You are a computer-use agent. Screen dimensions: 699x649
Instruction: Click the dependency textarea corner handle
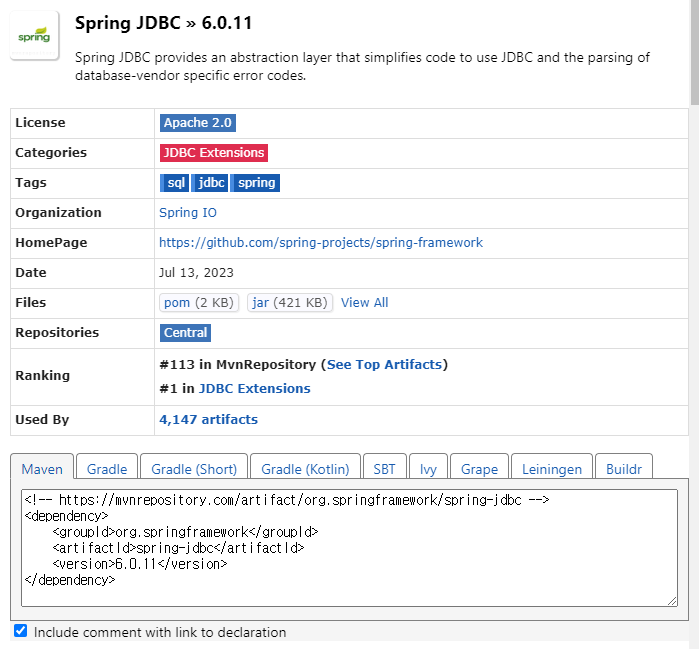(x=672, y=601)
